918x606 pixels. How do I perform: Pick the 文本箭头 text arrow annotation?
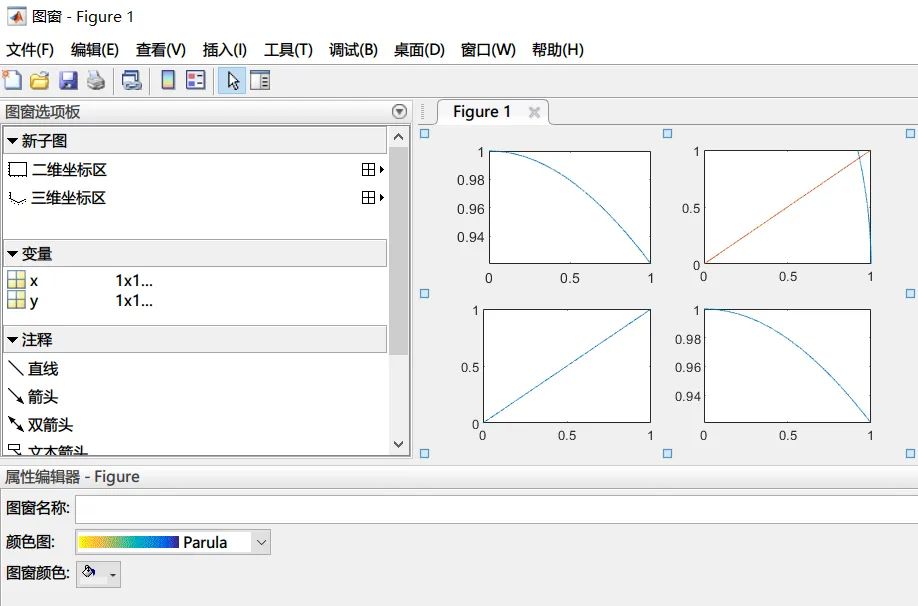click(47, 450)
